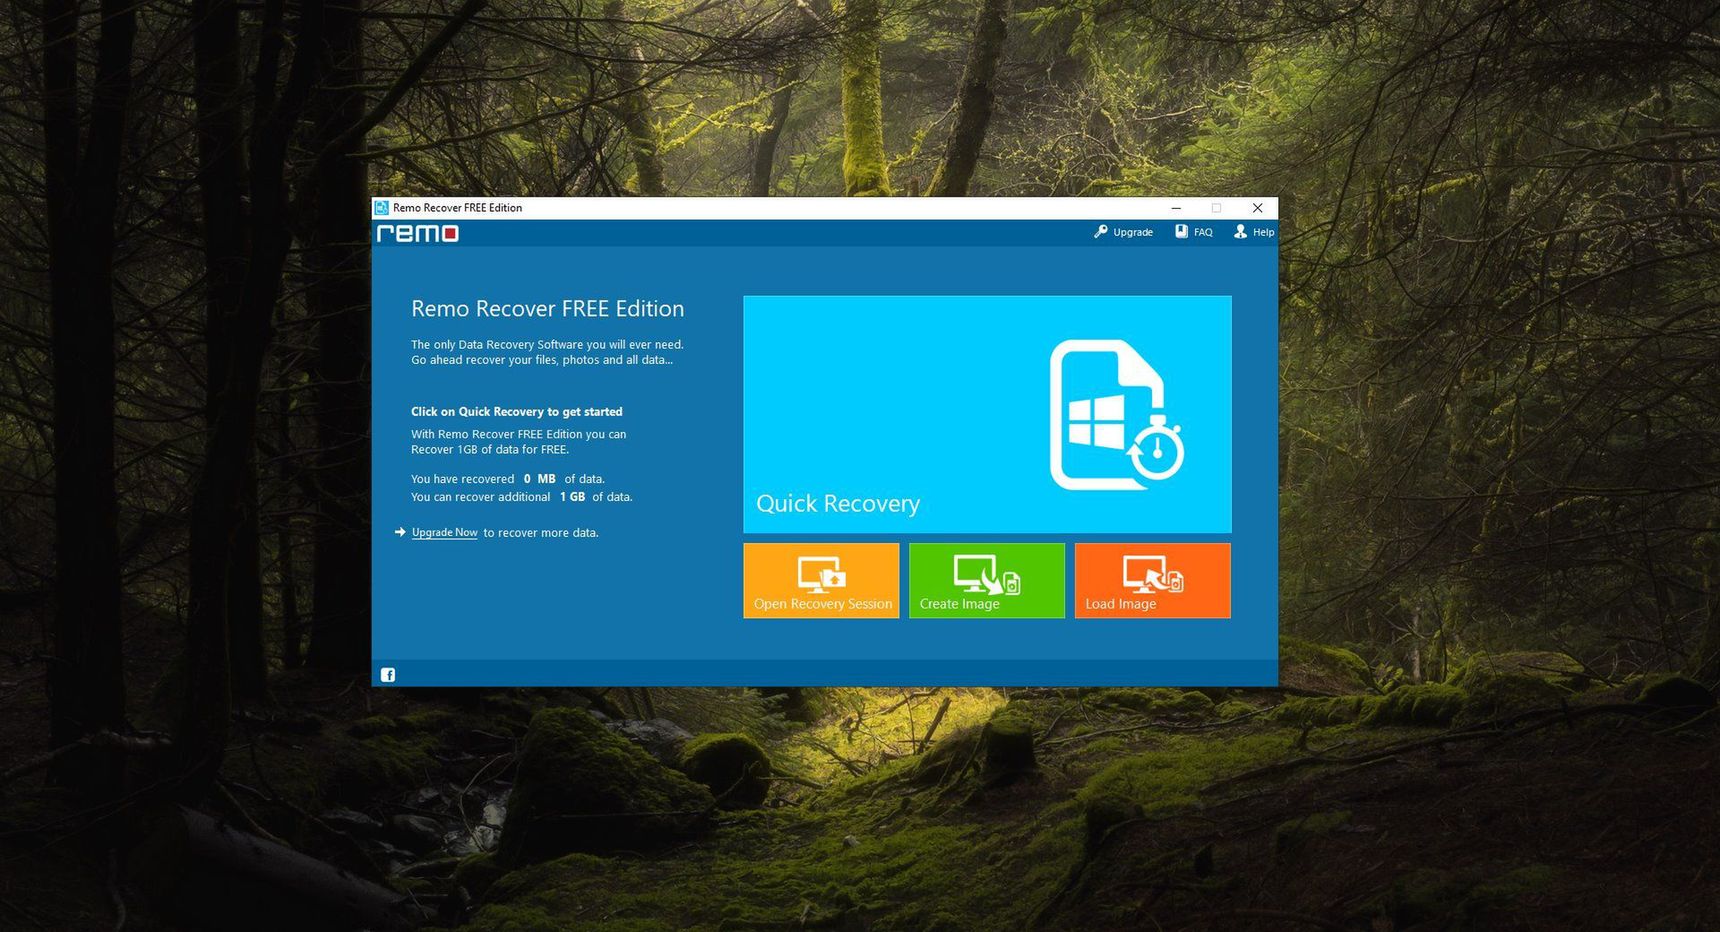The height and width of the screenshot is (932, 1720).
Task: Click the Windows file with timer icon
Action: [x=1117, y=414]
